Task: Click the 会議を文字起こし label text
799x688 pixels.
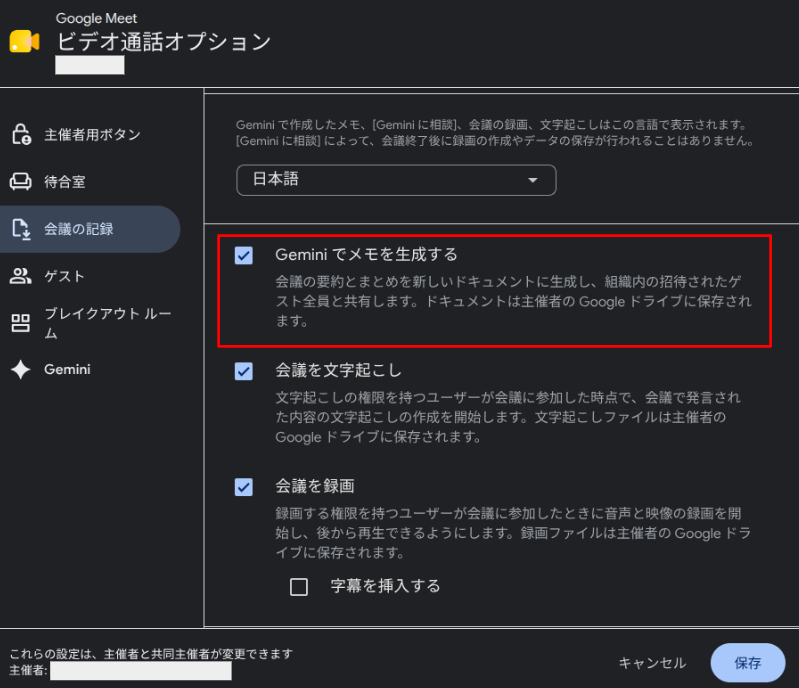Action: point(338,371)
